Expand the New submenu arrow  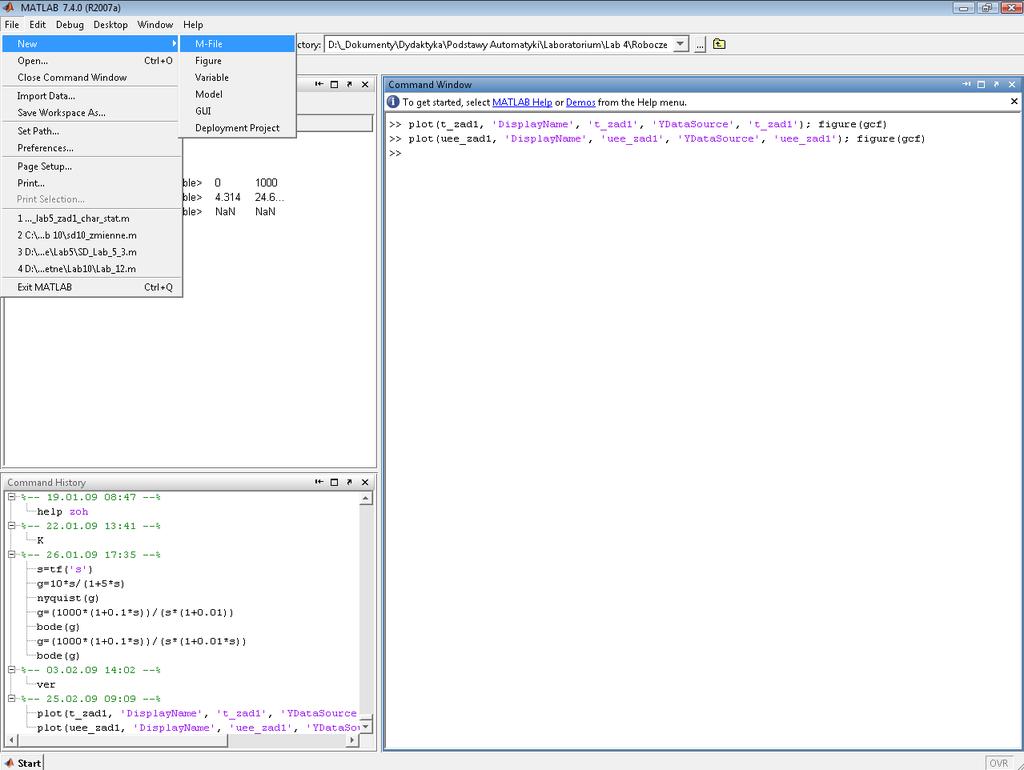pyautogui.click(x=174, y=44)
